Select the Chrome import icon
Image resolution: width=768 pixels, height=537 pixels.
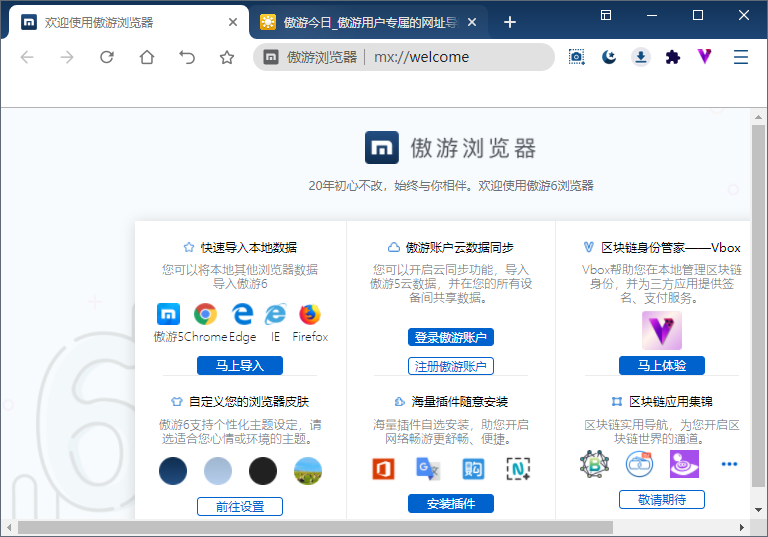point(205,314)
